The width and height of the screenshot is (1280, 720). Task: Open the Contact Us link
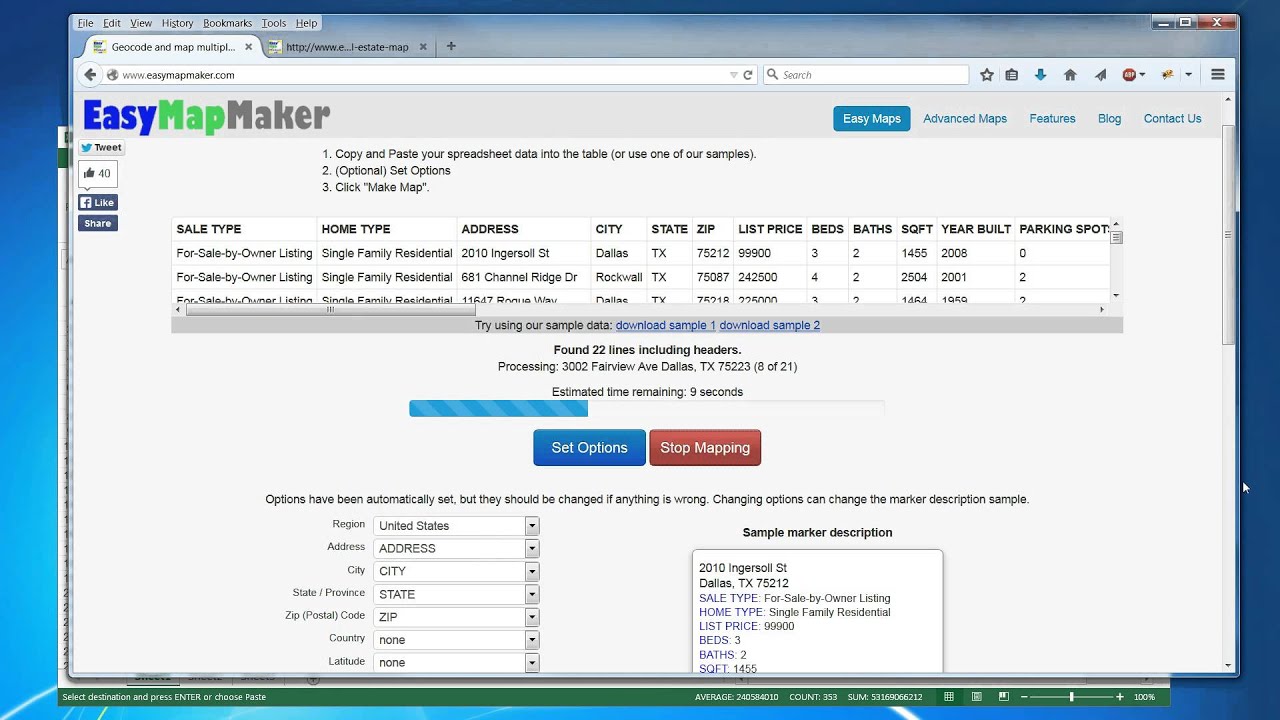[x=1172, y=118]
